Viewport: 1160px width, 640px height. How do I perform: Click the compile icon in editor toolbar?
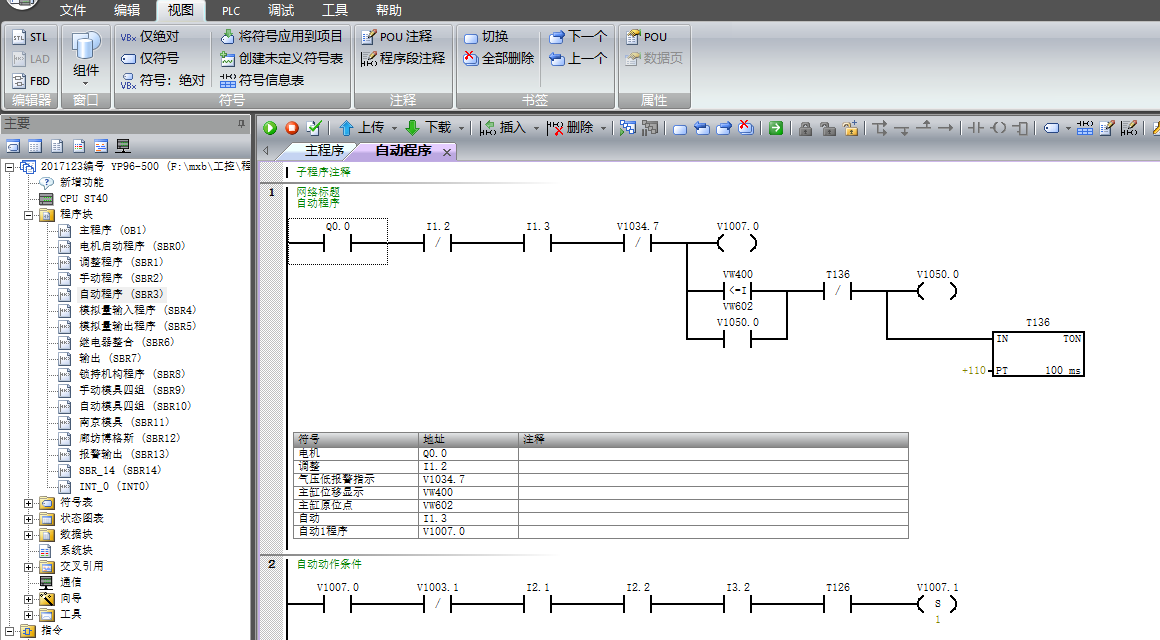[x=313, y=128]
